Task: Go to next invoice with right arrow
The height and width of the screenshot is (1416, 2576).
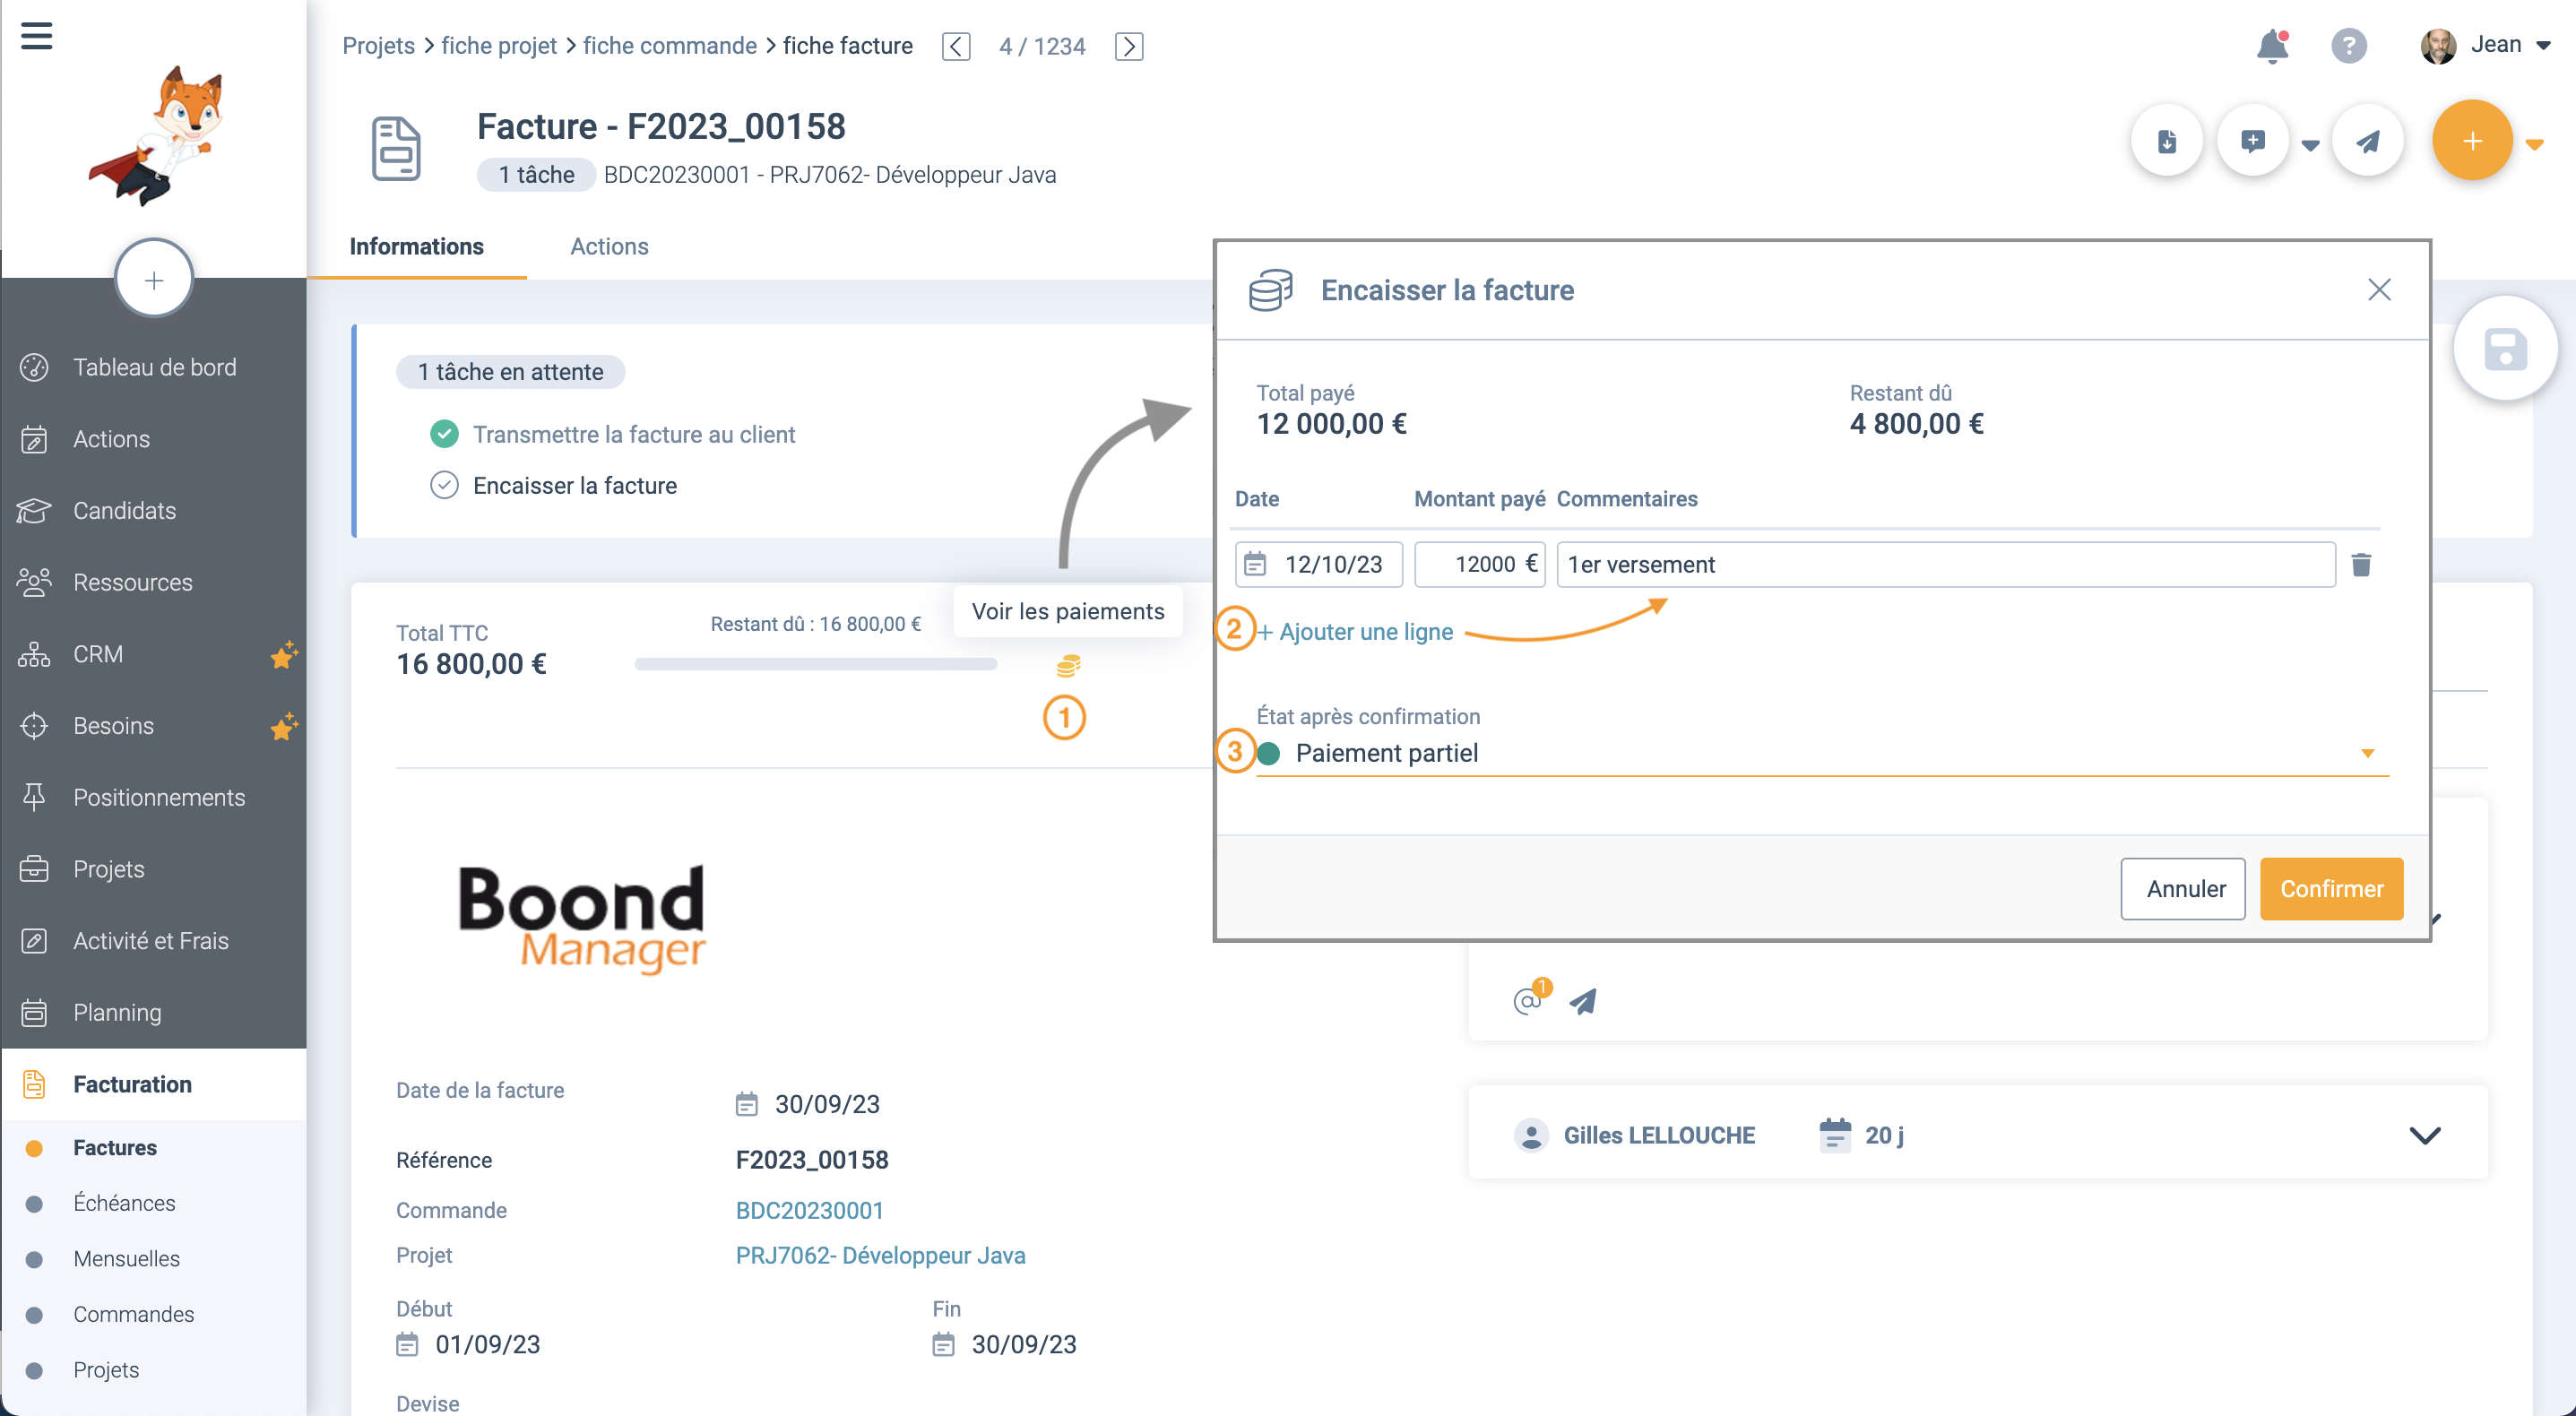Action: [1129, 46]
